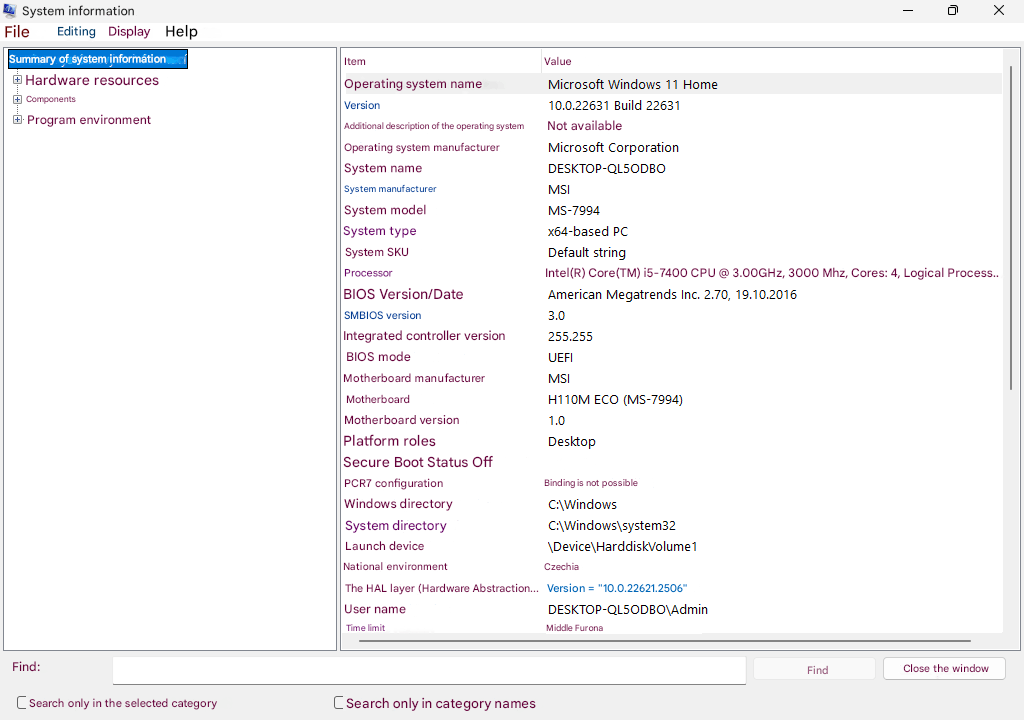Click the Find text input field

pos(429,670)
